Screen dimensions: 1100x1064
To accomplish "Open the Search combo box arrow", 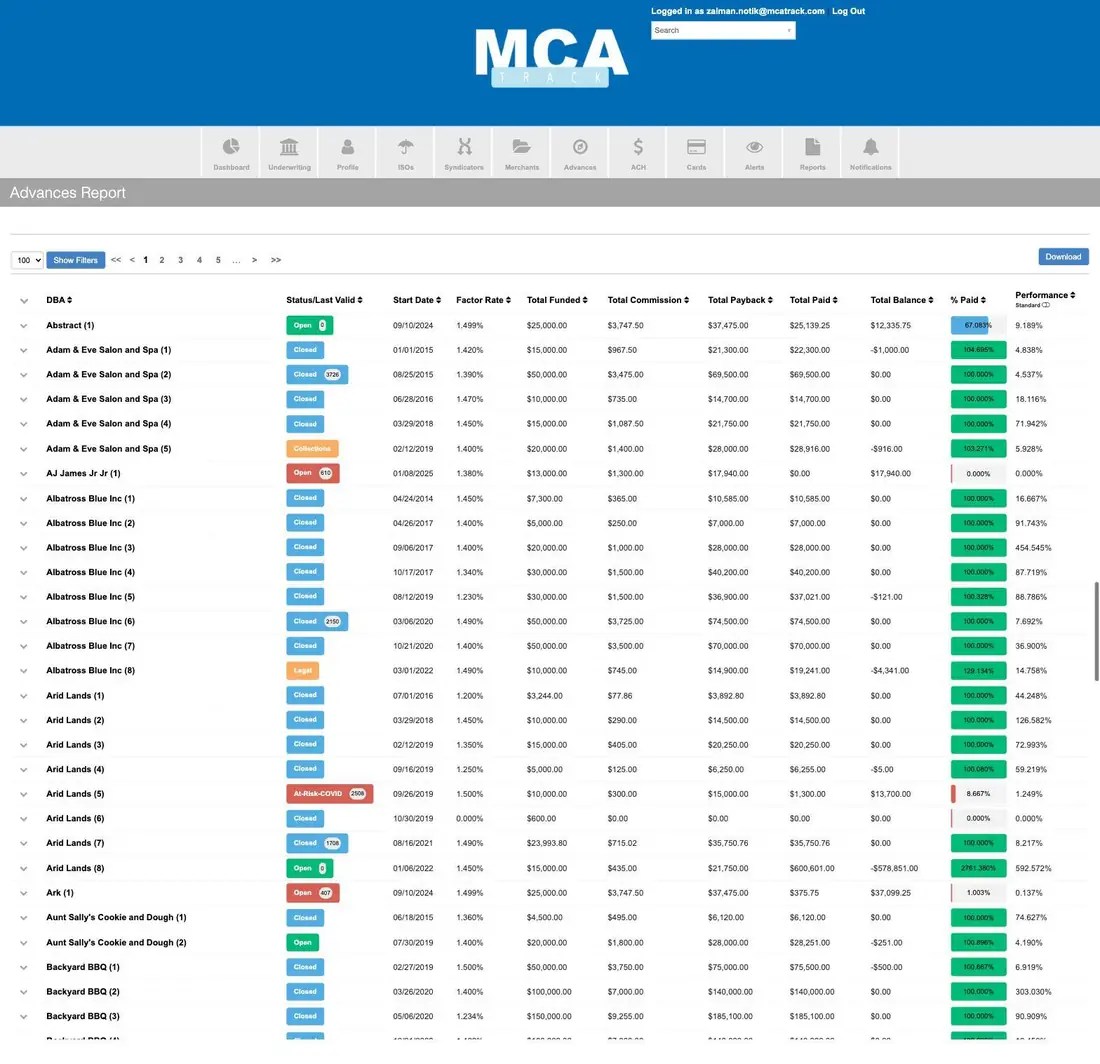I will (789, 31).
